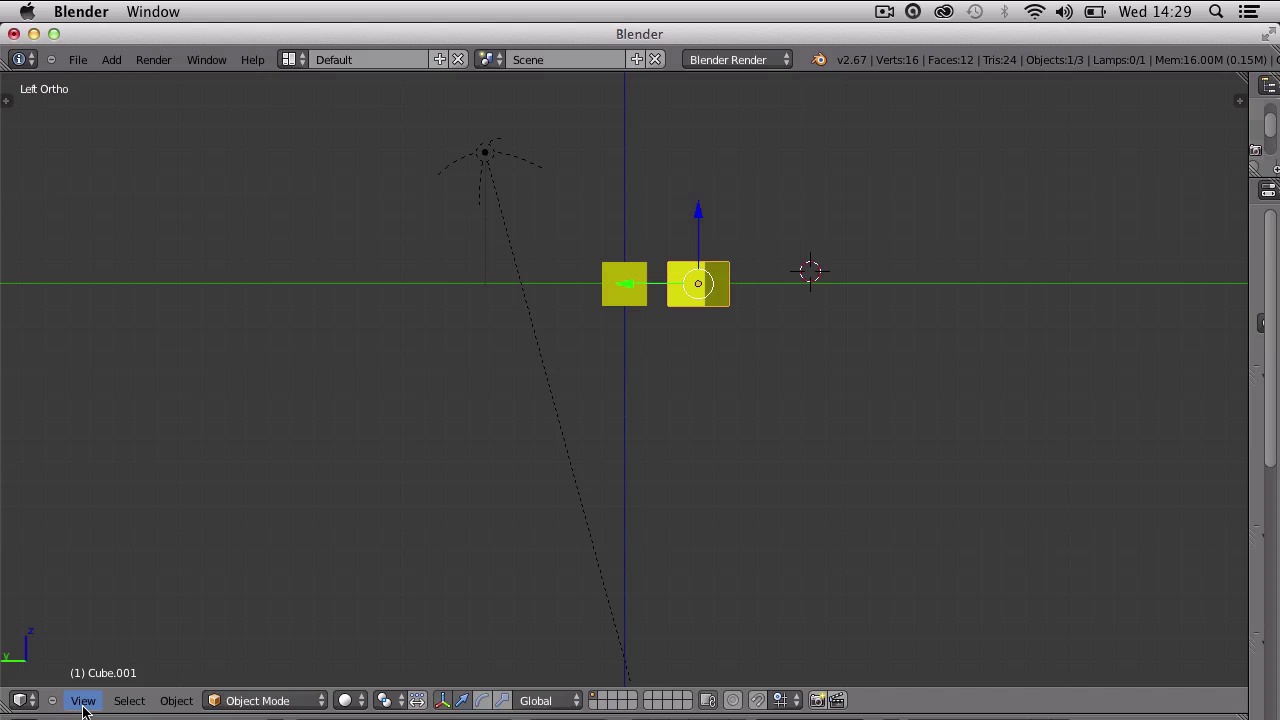Collapse the 3D View header menus

(52, 701)
